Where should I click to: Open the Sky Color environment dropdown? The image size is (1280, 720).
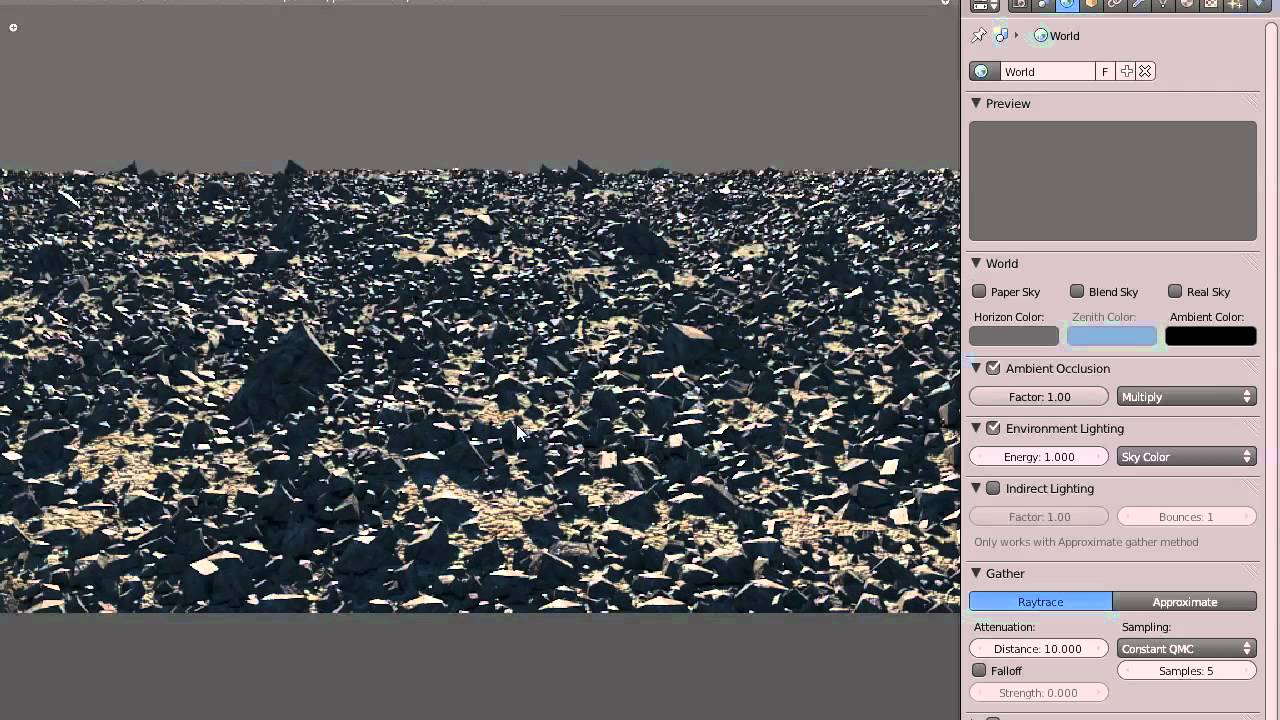1187,457
